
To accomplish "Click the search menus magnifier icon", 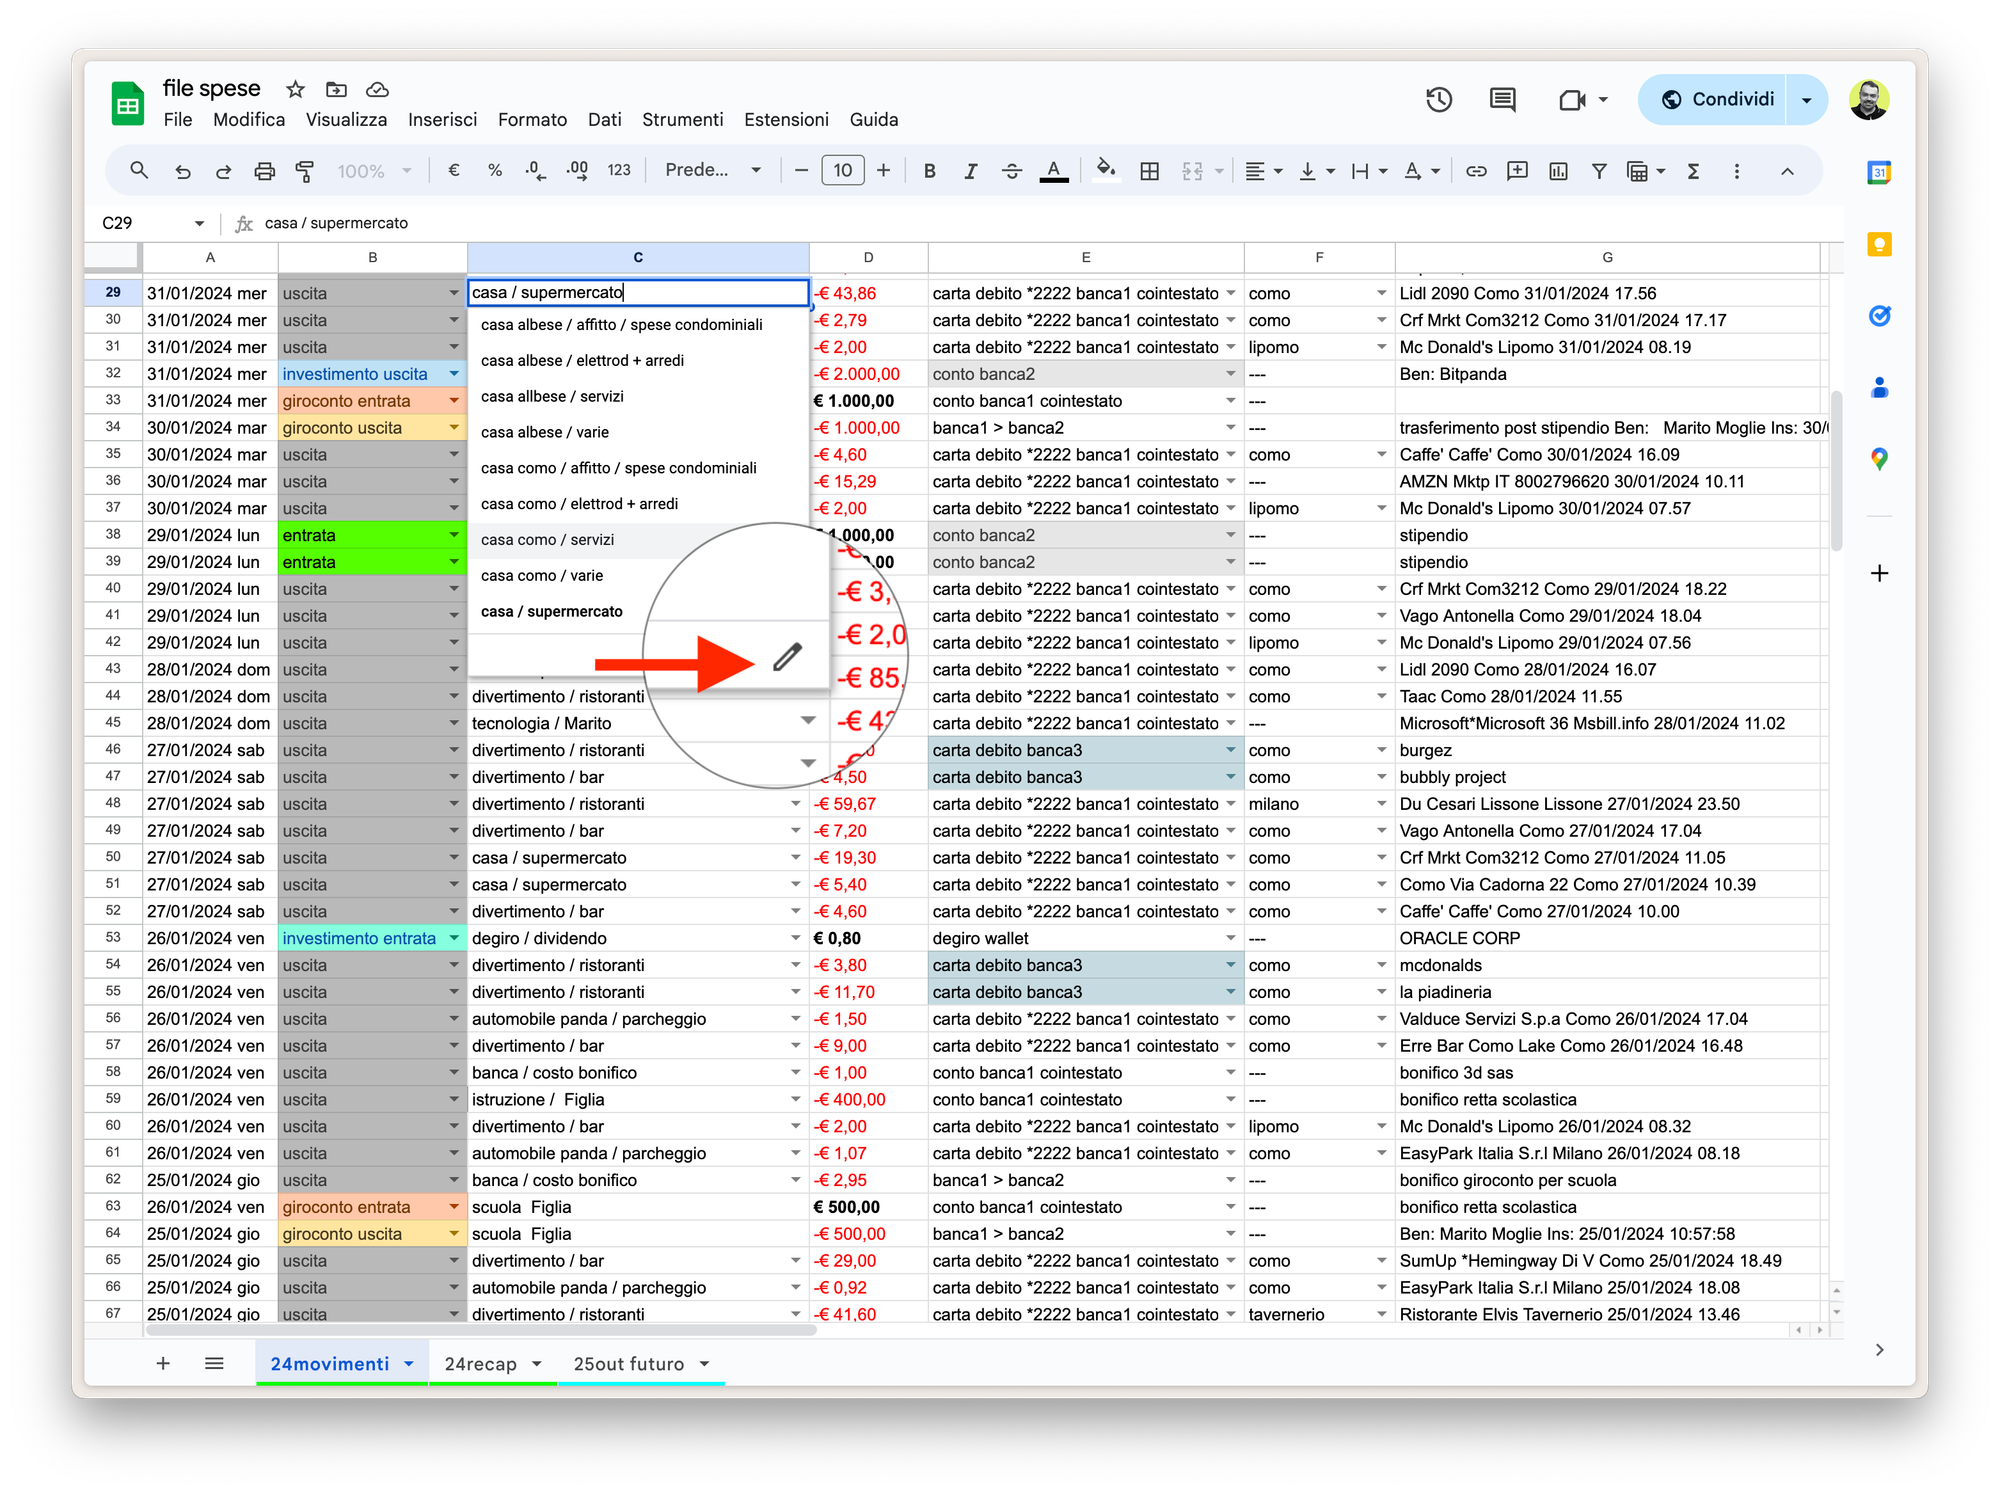I will click(139, 171).
